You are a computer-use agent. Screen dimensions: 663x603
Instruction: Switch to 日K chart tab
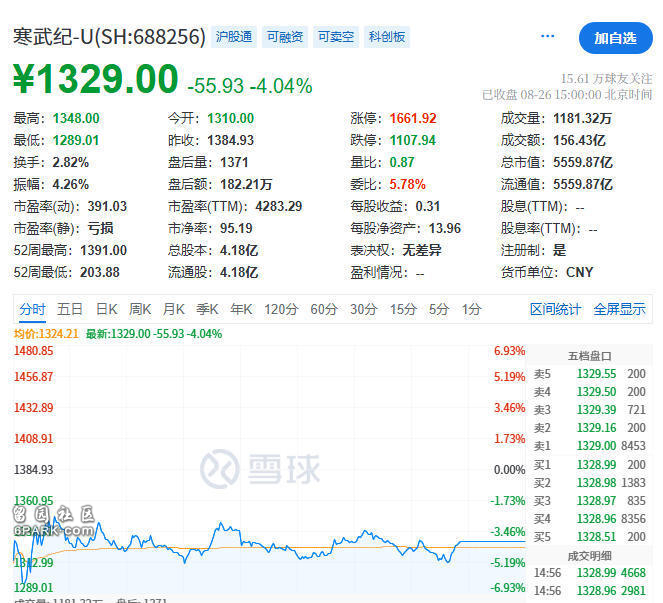107,309
